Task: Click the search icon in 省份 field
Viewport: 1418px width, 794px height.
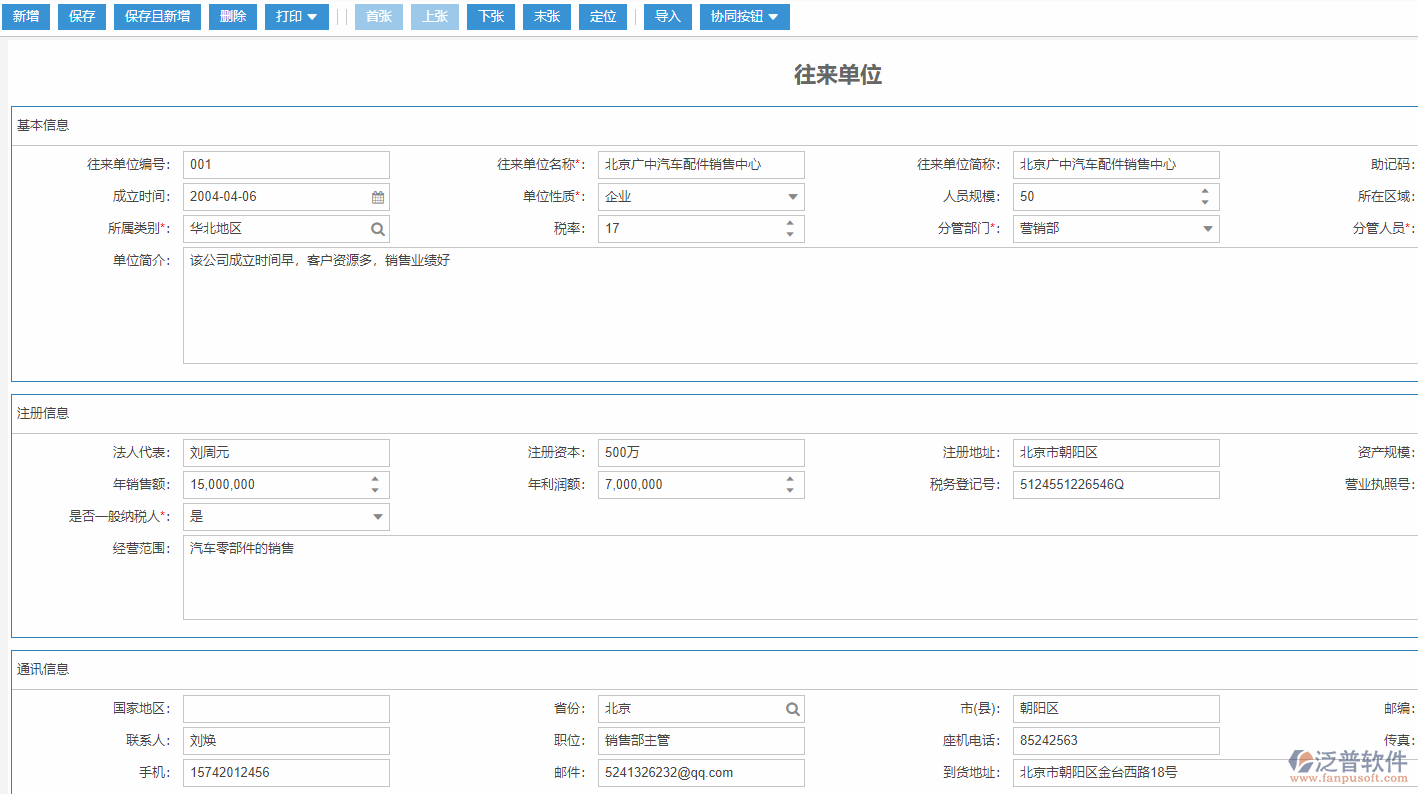Action: pos(793,709)
